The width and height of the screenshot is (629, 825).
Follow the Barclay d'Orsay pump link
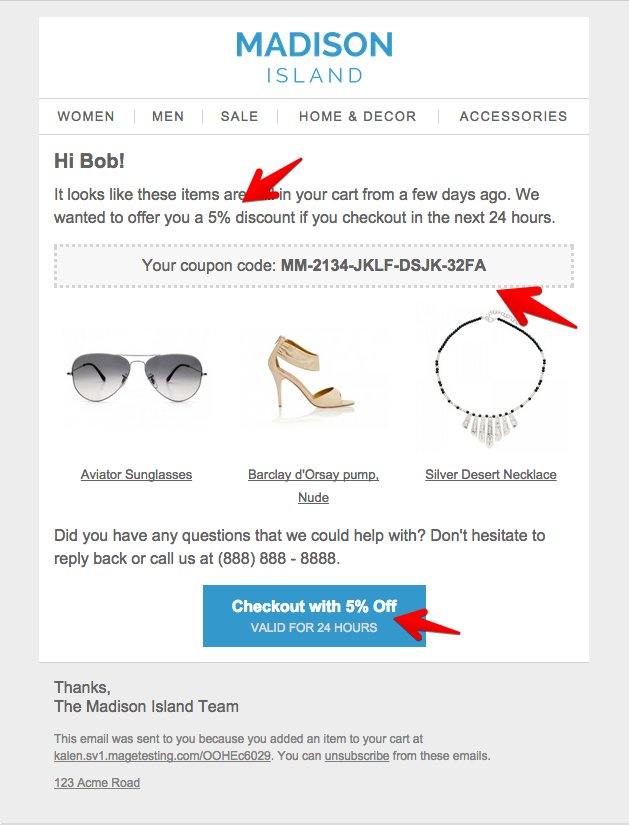(x=313, y=475)
